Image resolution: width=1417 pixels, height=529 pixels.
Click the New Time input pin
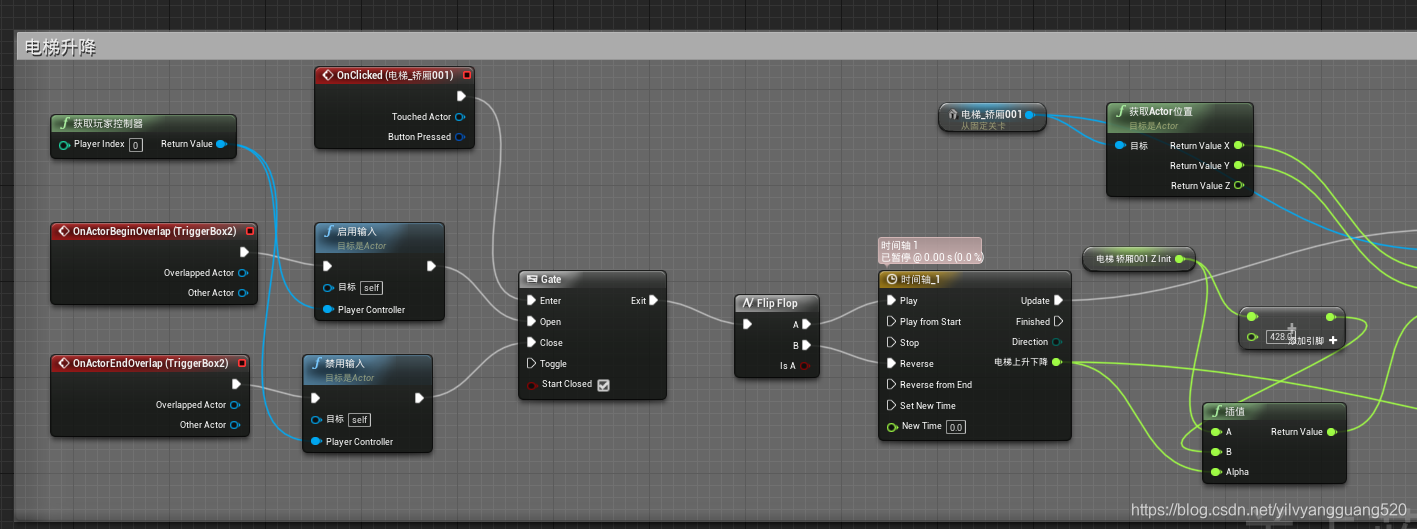[x=891, y=427]
